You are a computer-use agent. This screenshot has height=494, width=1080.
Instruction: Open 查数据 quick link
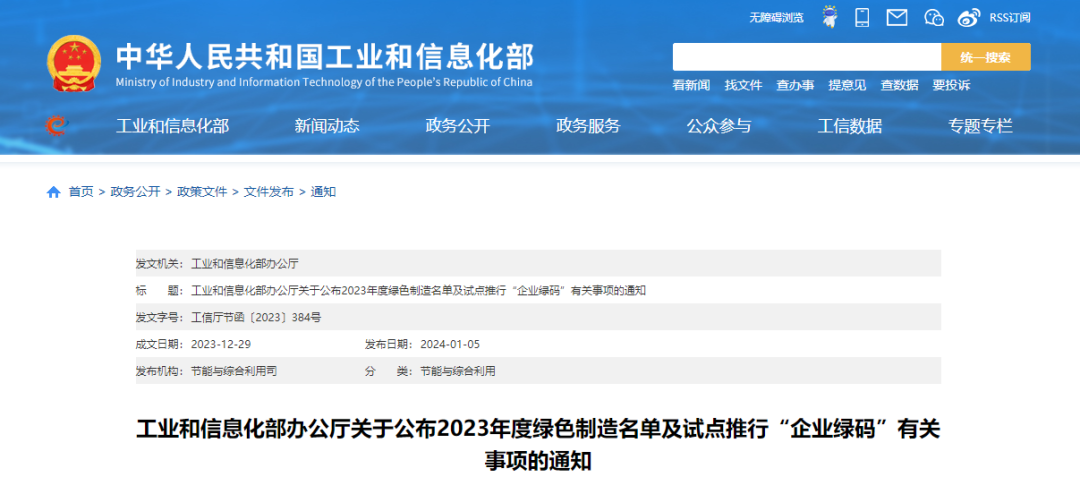click(899, 85)
